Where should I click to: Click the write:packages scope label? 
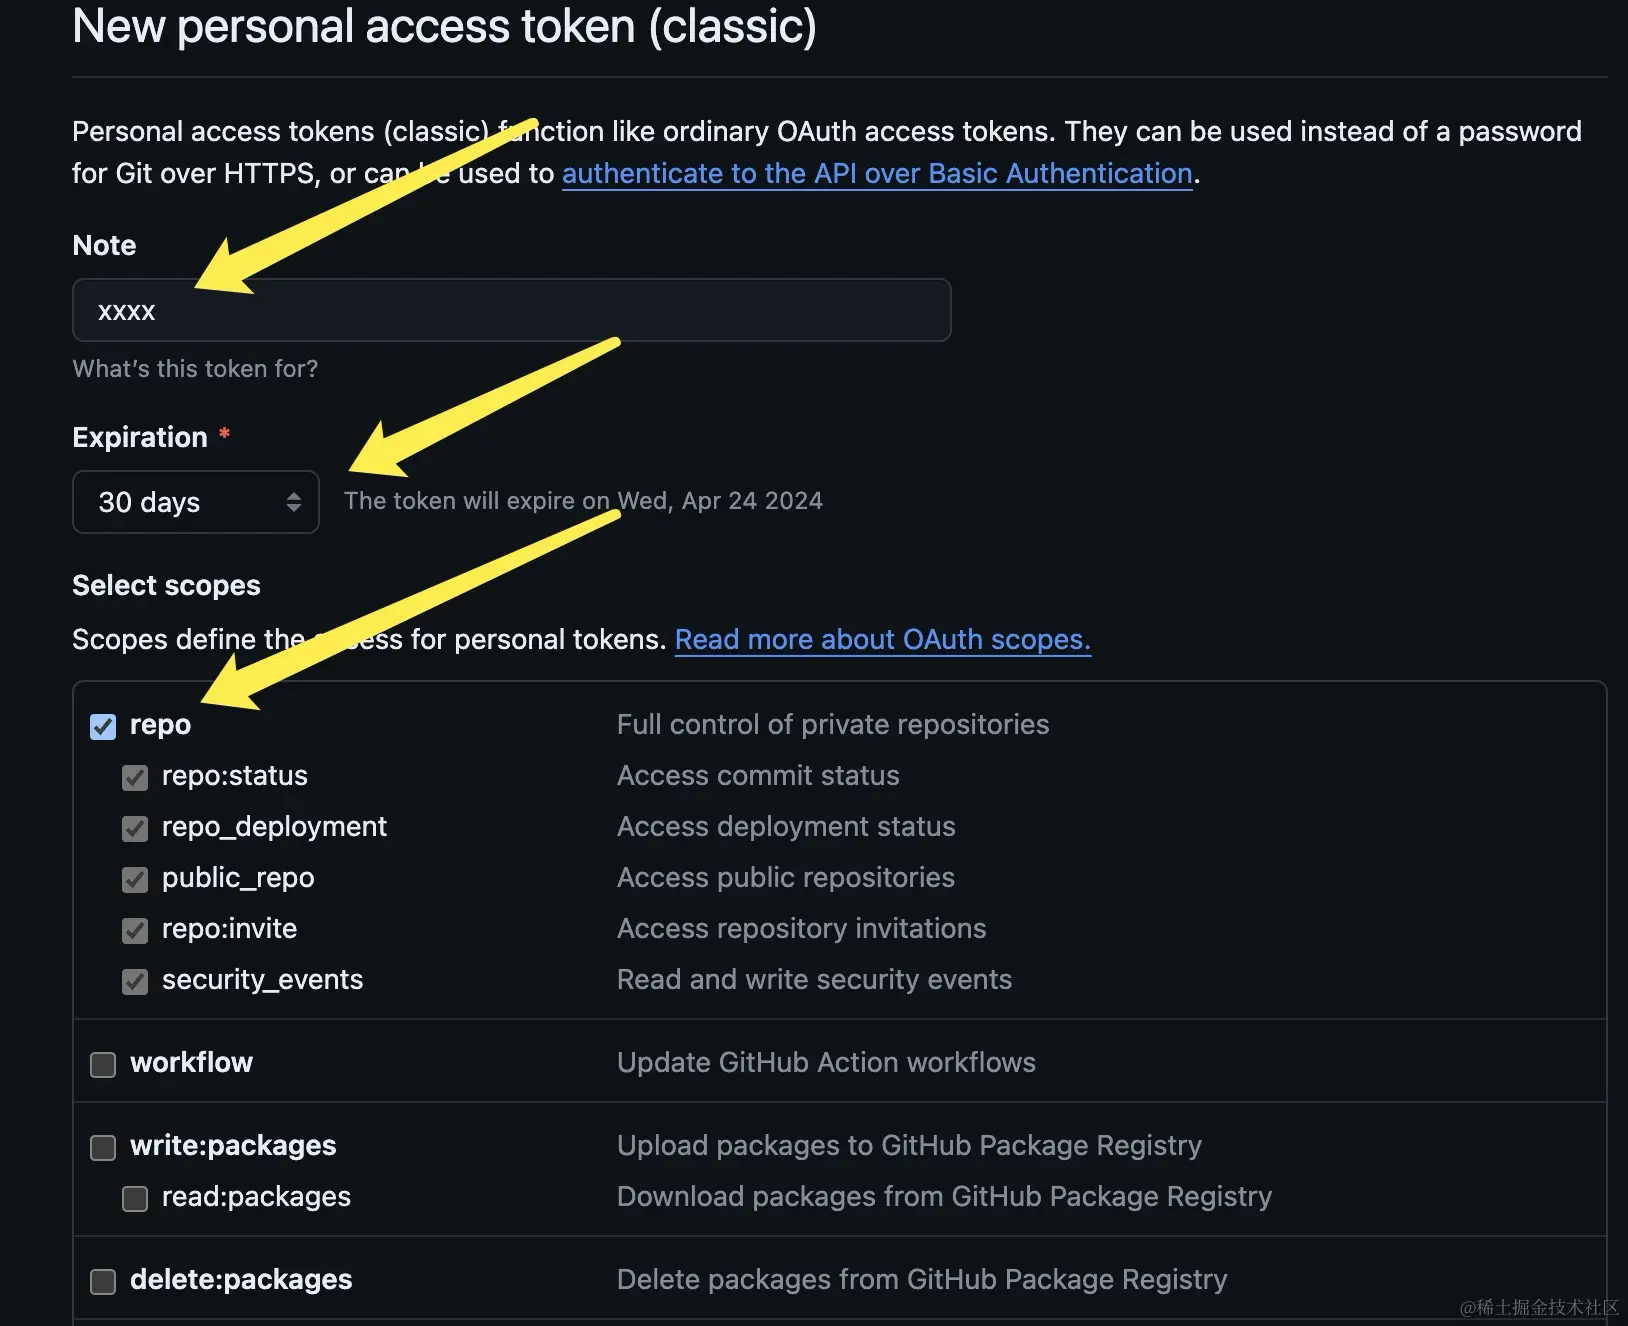pyautogui.click(x=233, y=1146)
